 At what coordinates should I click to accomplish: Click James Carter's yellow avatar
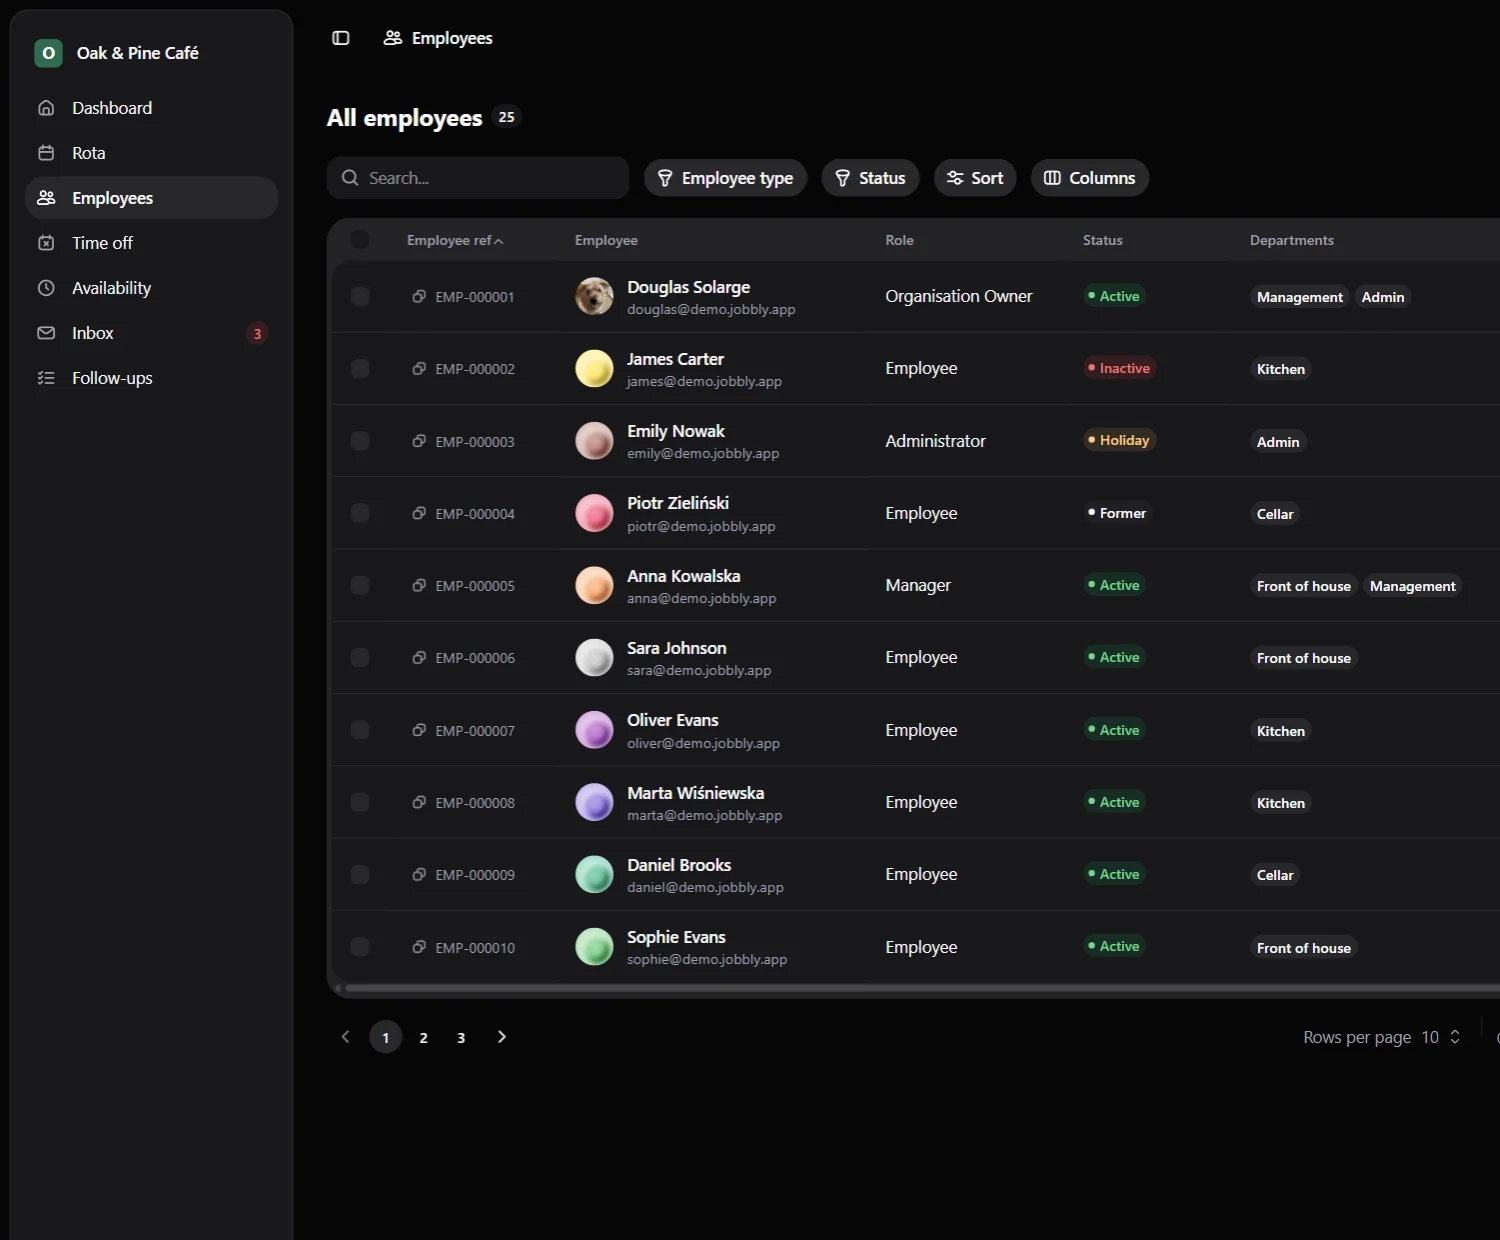tap(594, 369)
